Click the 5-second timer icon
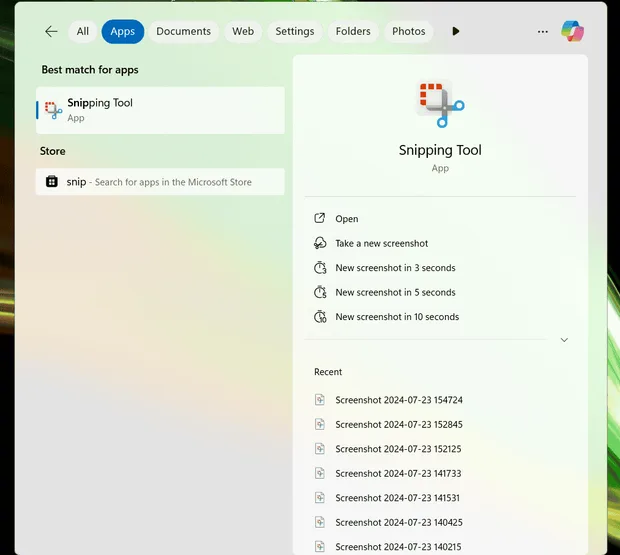Screen dimensions: 620x555 click(320, 292)
